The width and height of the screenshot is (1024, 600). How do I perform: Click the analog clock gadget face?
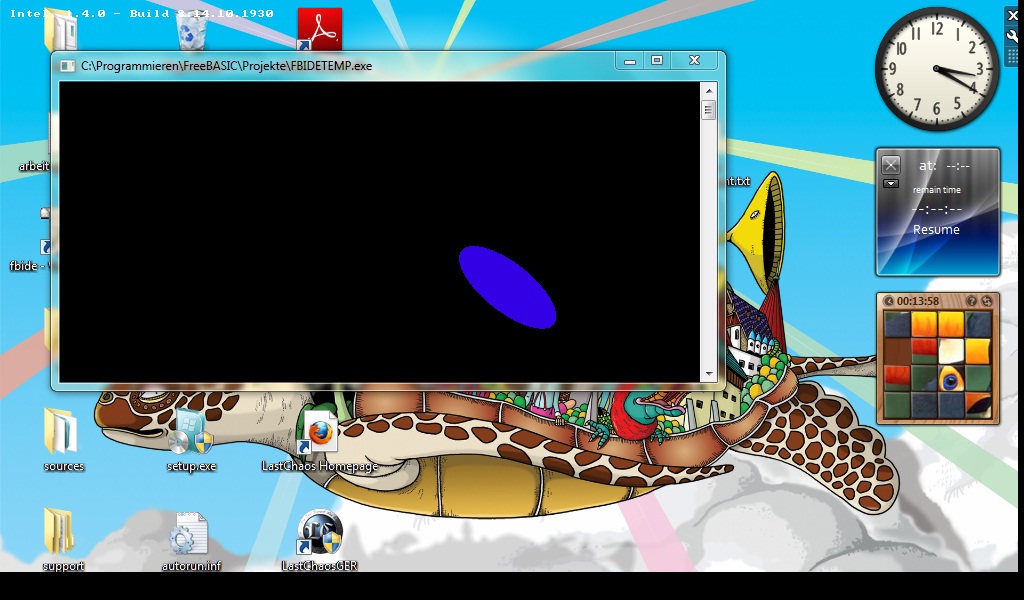click(x=936, y=69)
